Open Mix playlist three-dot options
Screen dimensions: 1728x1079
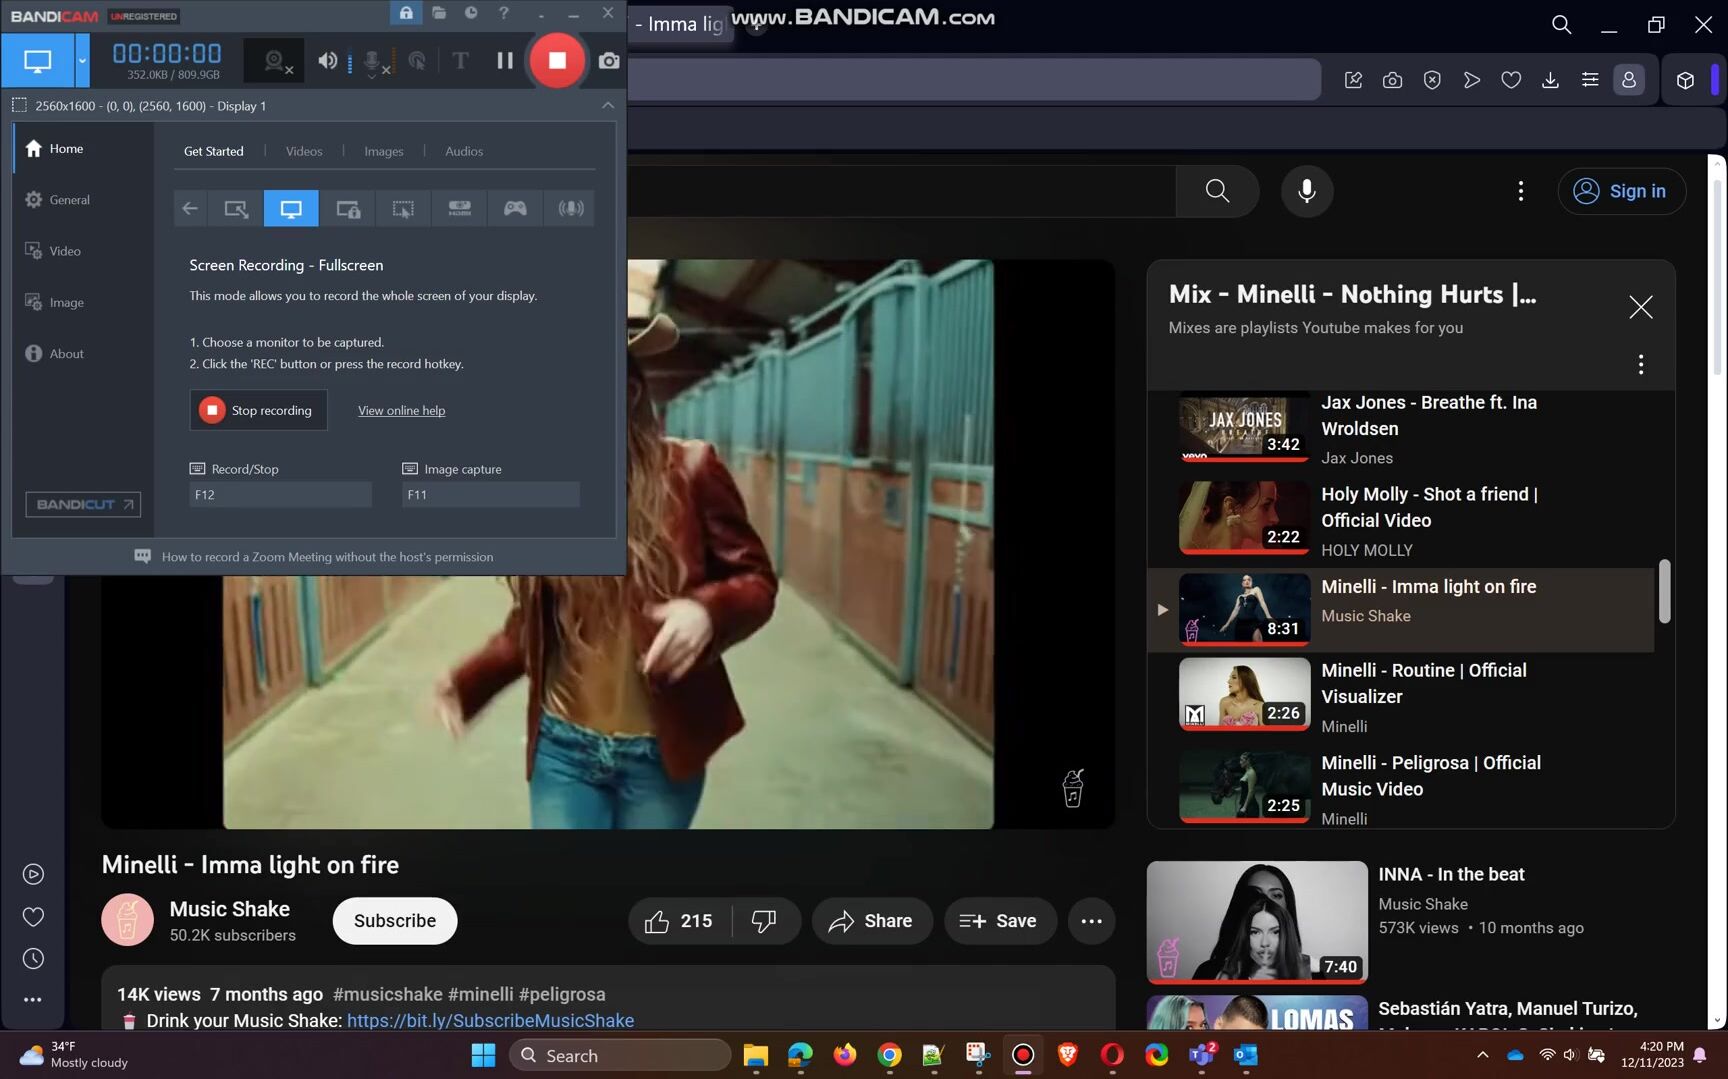(1641, 364)
